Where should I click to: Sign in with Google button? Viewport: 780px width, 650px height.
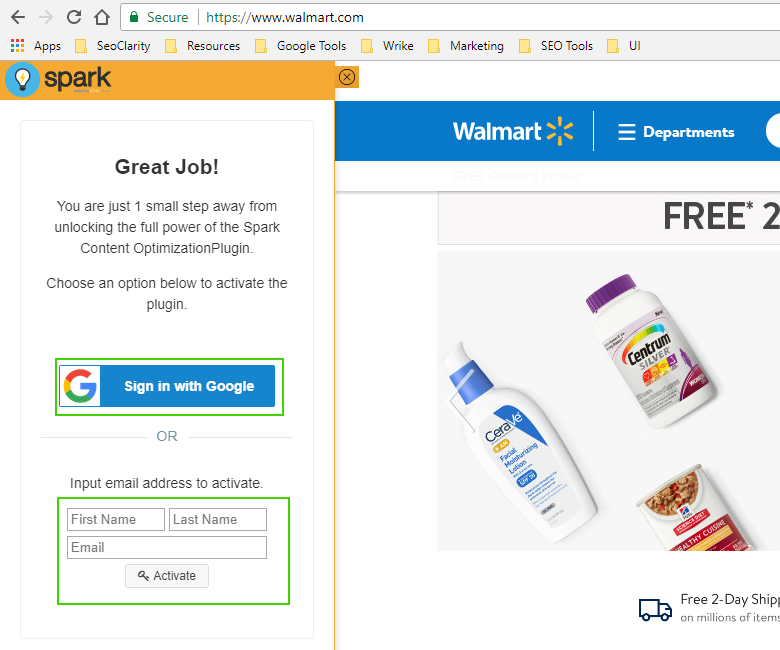pyautogui.click(x=167, y=386)
